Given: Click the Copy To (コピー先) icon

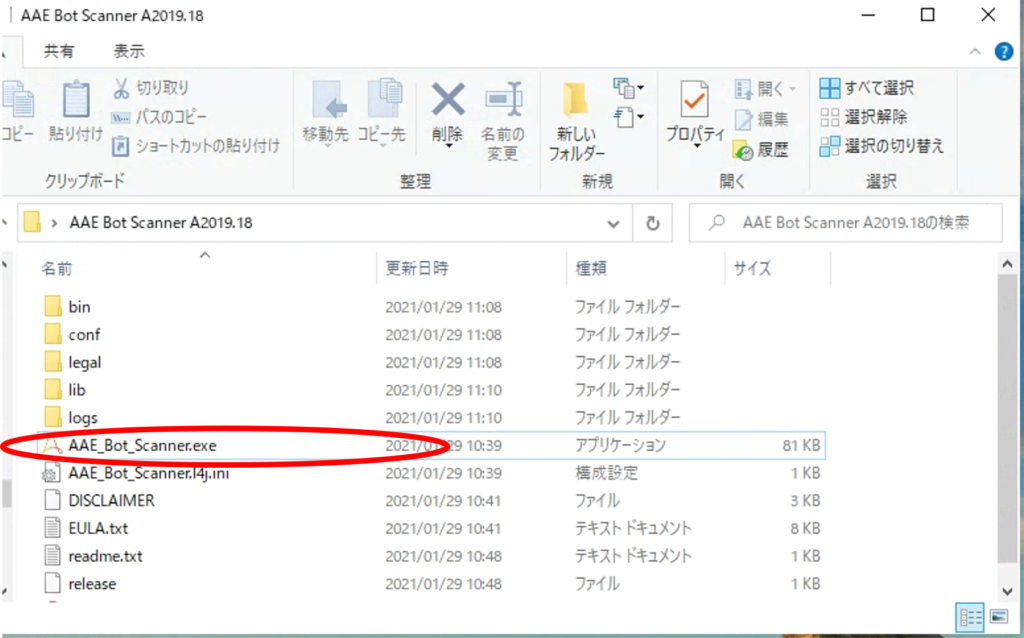Looking at the screenshot, I should coord(383,101).
